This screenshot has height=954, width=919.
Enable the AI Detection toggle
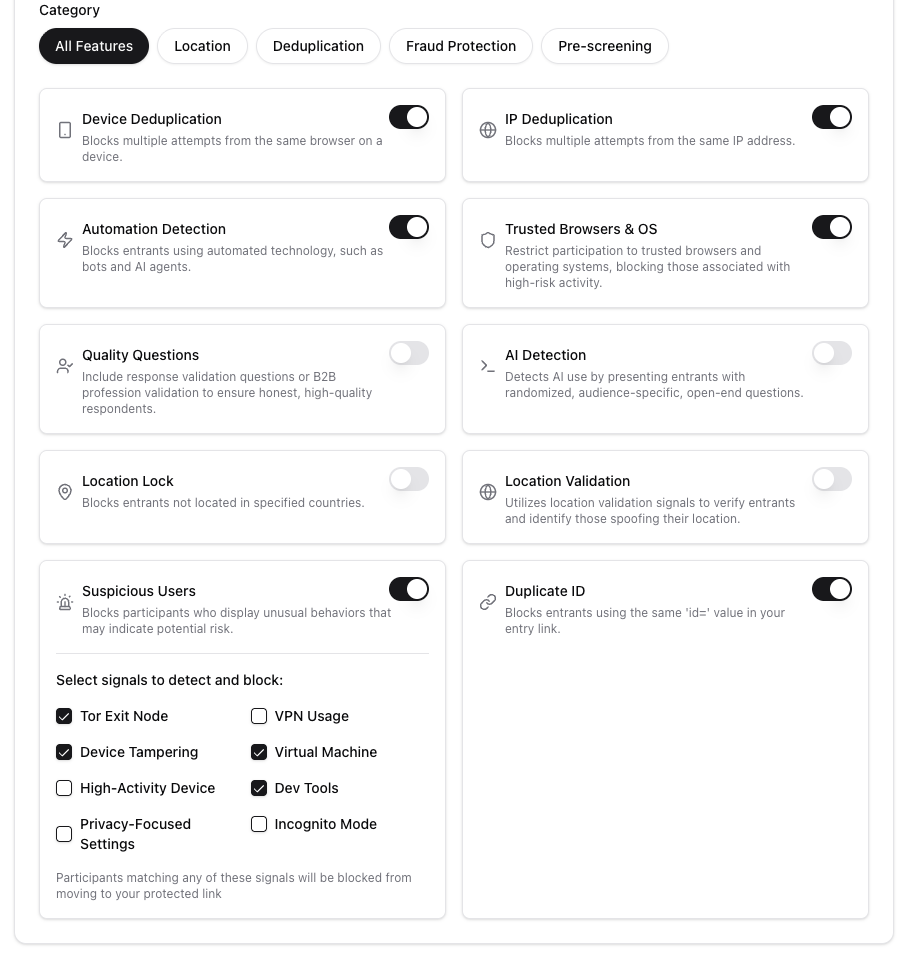coord(832,353)
